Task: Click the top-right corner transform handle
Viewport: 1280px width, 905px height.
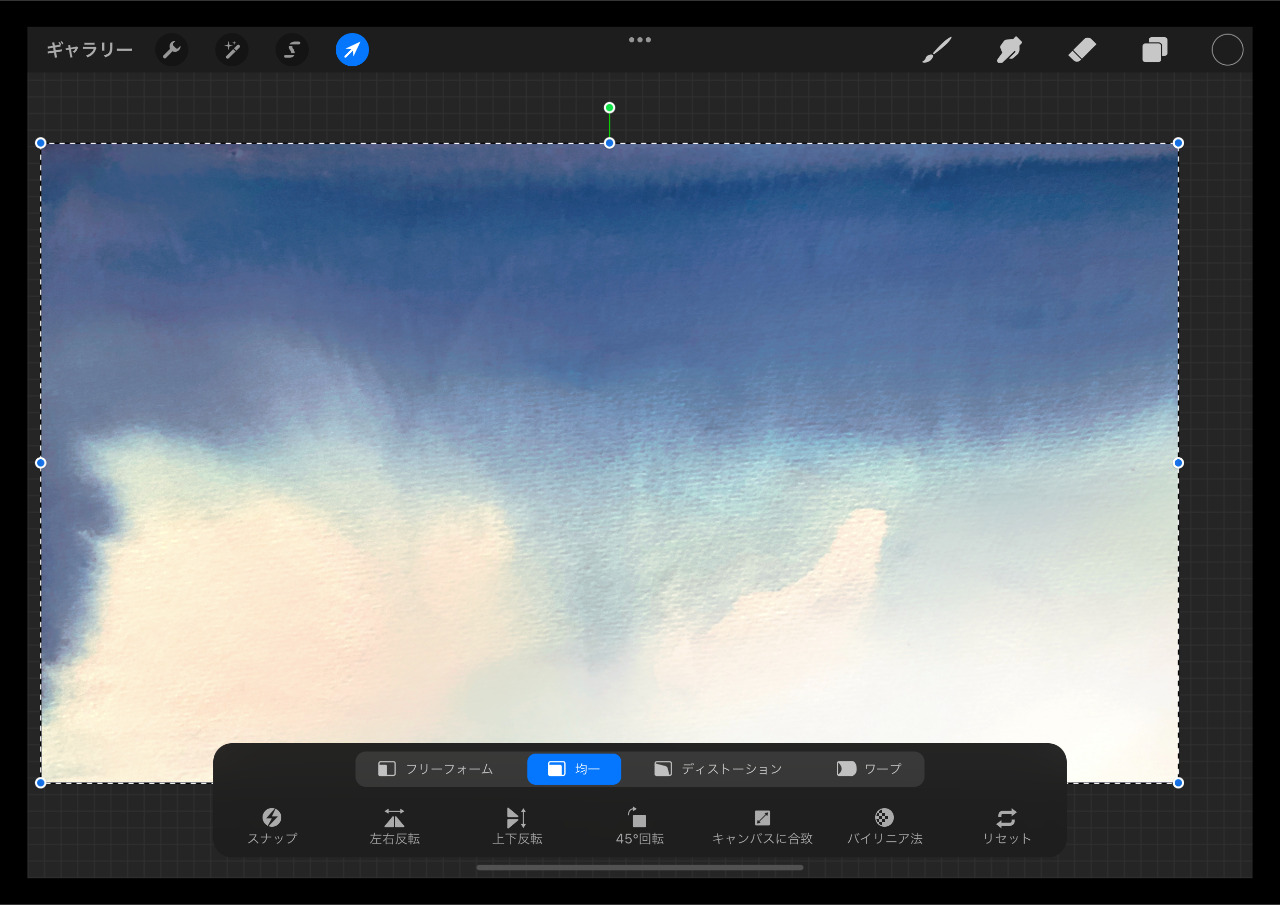Action: [x=1178, y=143]
